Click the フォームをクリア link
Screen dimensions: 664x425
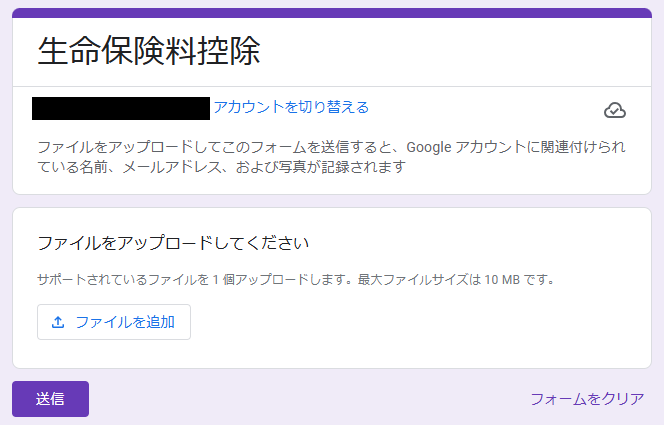coord(587,399)
